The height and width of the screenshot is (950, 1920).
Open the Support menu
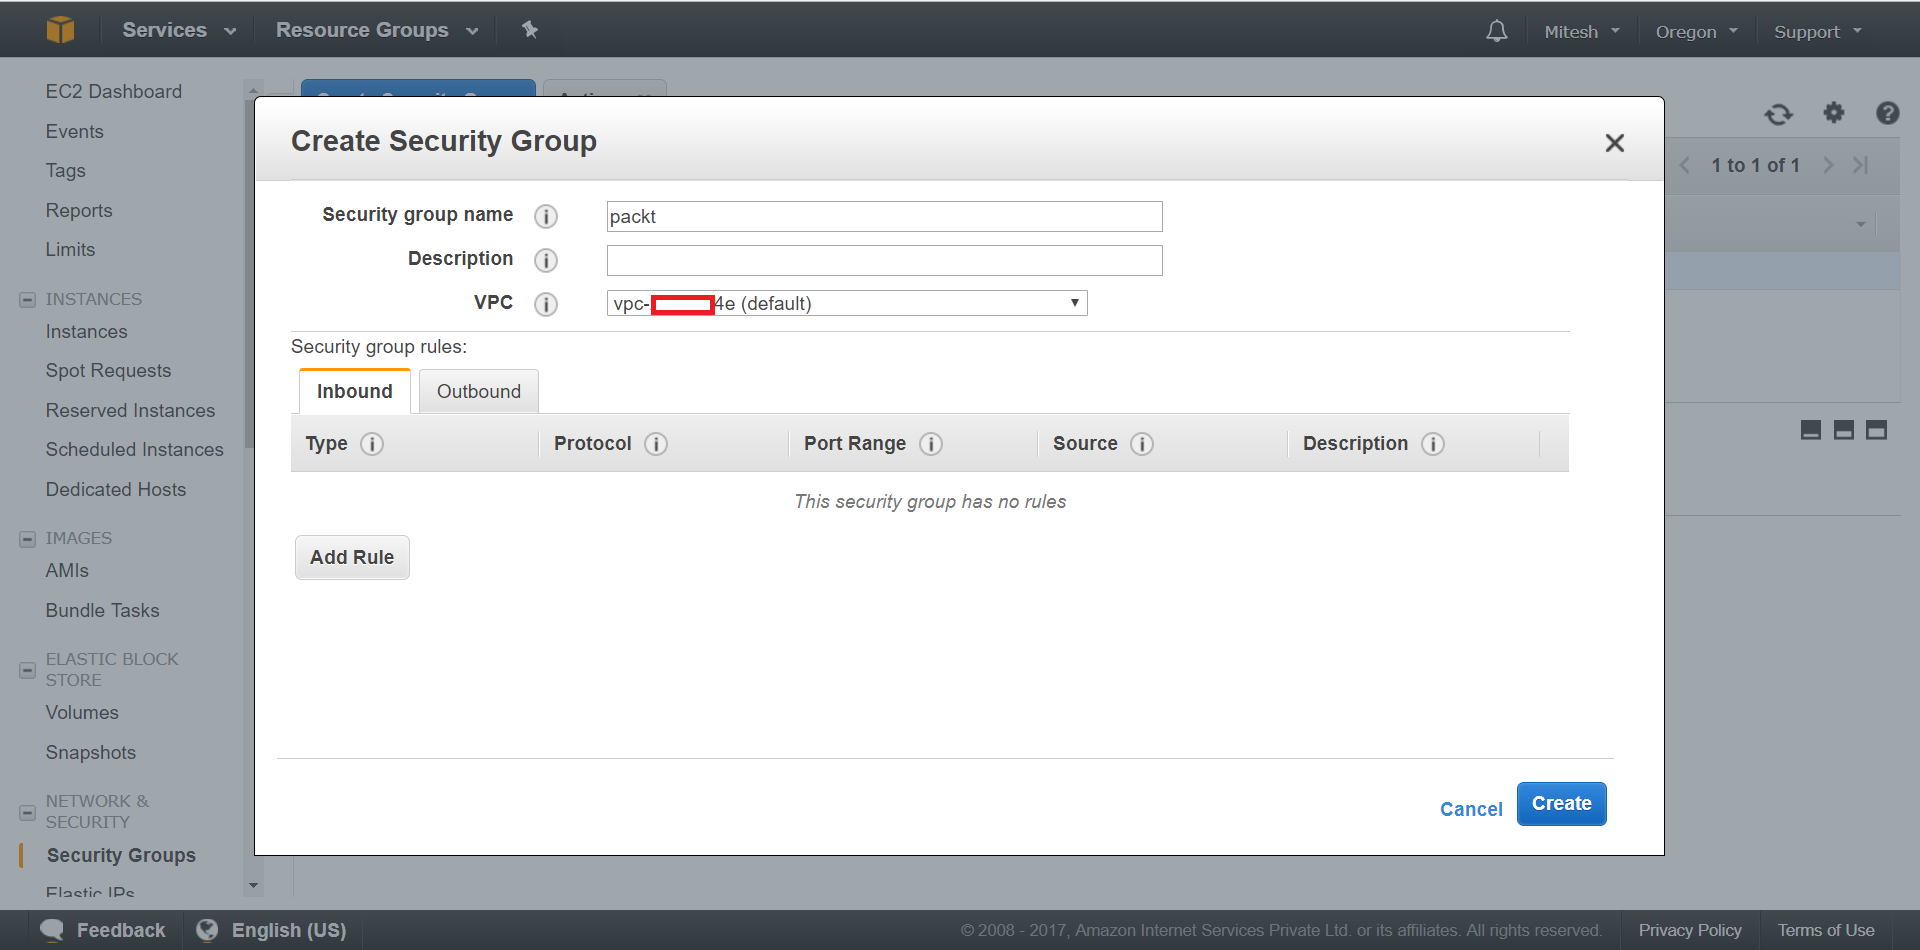(1818, 32)
